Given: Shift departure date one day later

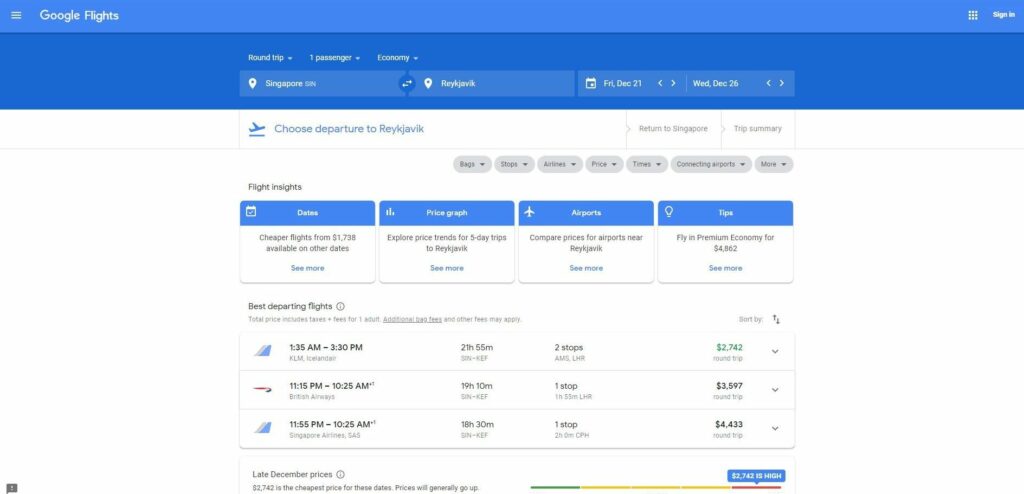Looking at the screenshot, I should [673, 84].
